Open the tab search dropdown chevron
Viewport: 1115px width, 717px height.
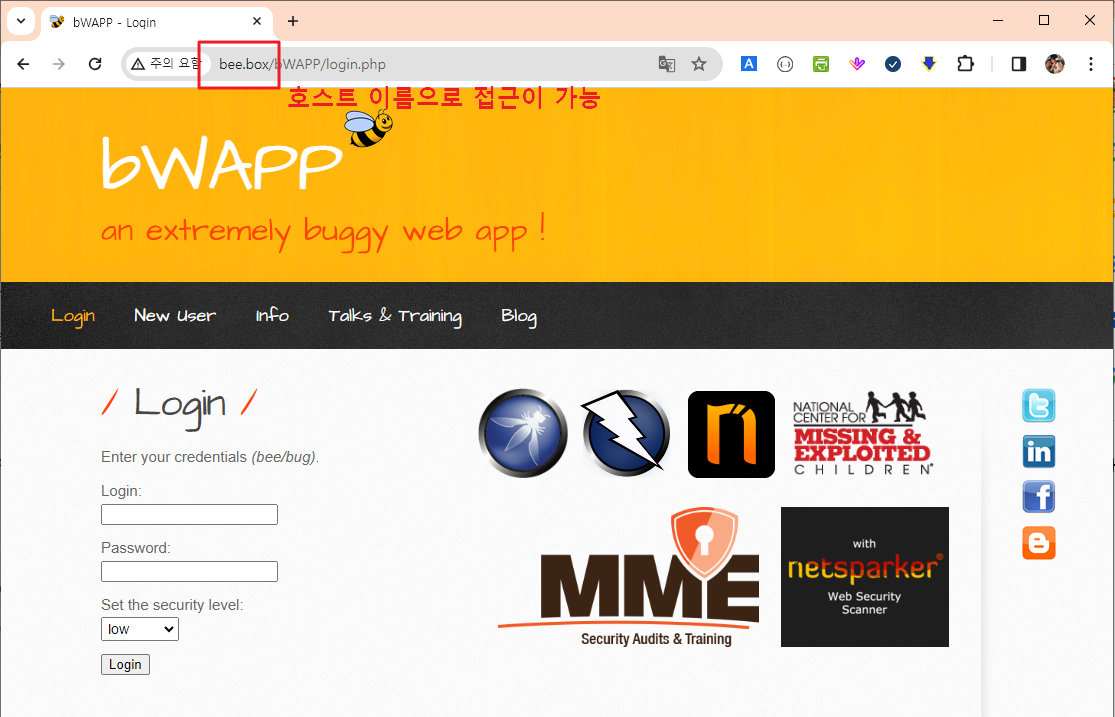click(x=21, y=21)
